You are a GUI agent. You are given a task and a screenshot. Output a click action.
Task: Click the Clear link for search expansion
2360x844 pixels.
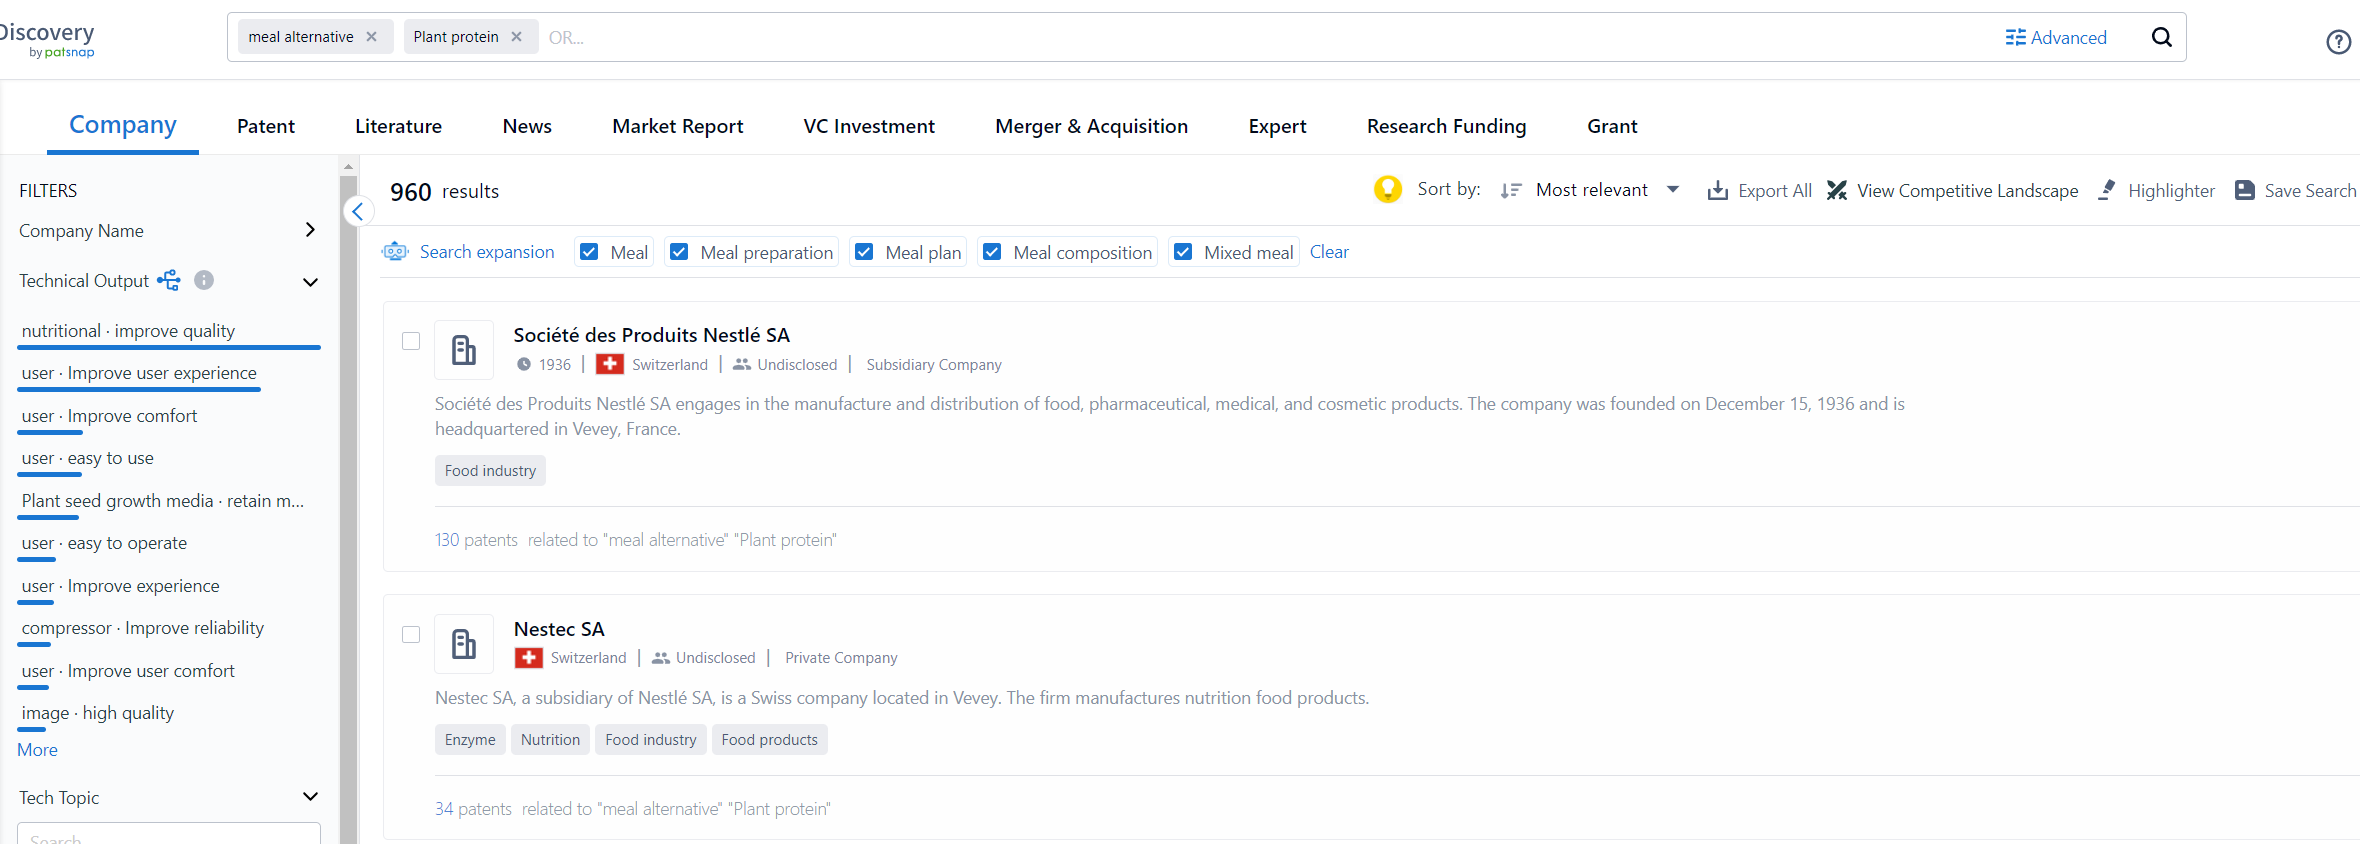1329,252
